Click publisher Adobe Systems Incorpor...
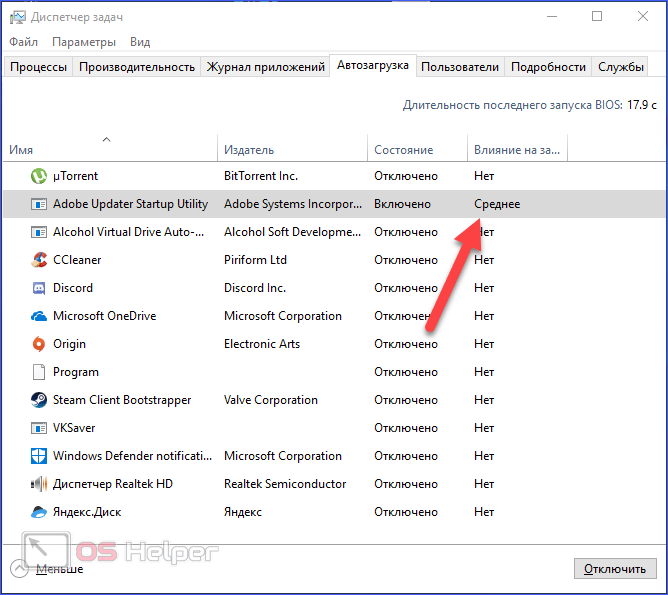668x595 pixels. 293,204
